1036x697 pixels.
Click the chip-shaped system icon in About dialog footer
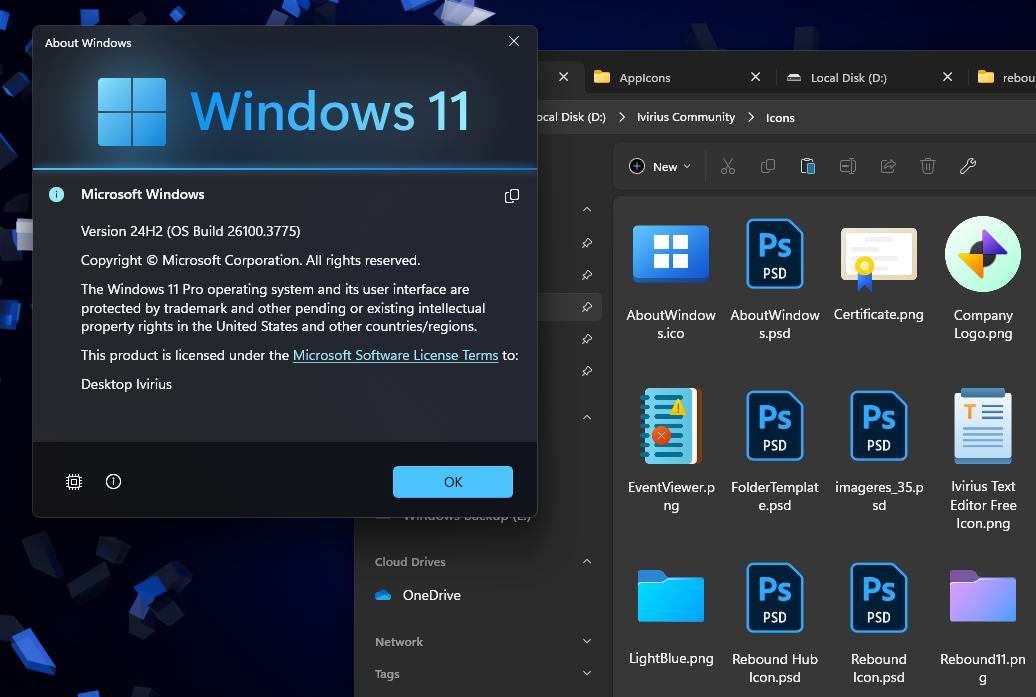click(x=74, y=482)
